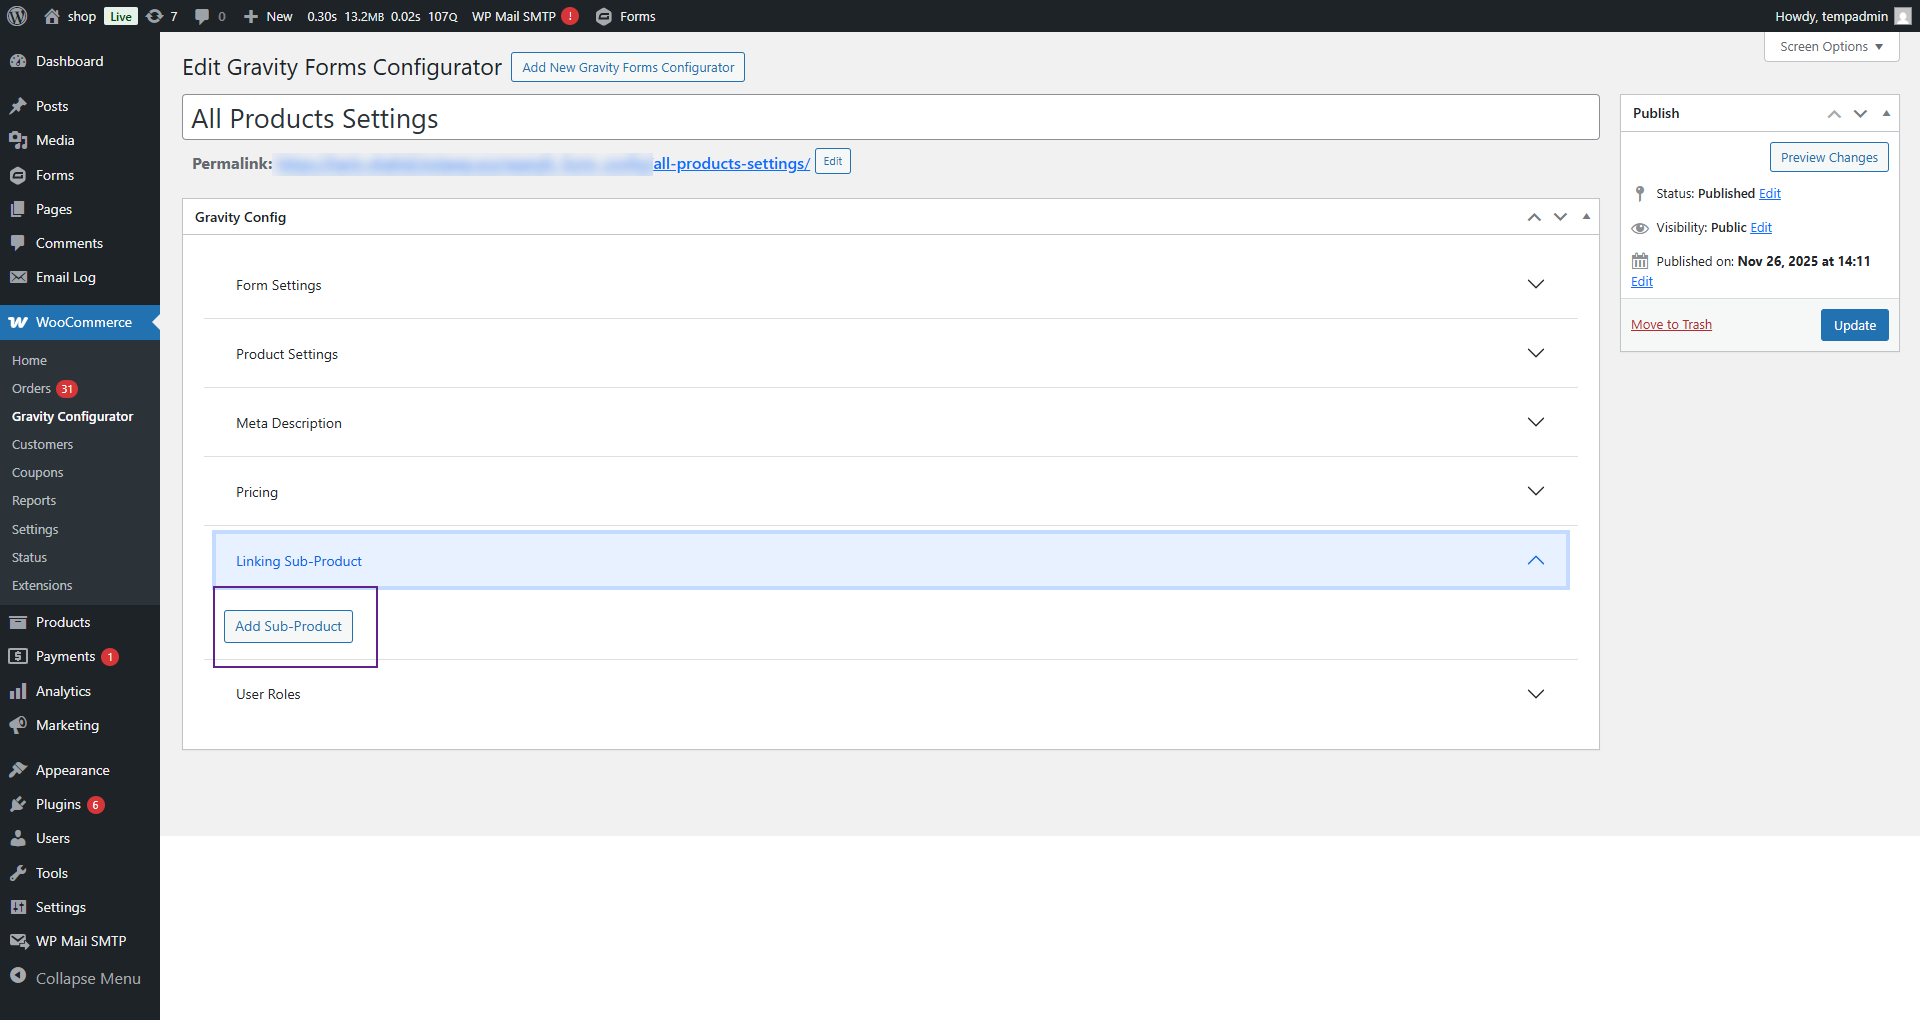
Task: Move the Publish panel down
Action: pyautogui.click(x=1860, y=113)
